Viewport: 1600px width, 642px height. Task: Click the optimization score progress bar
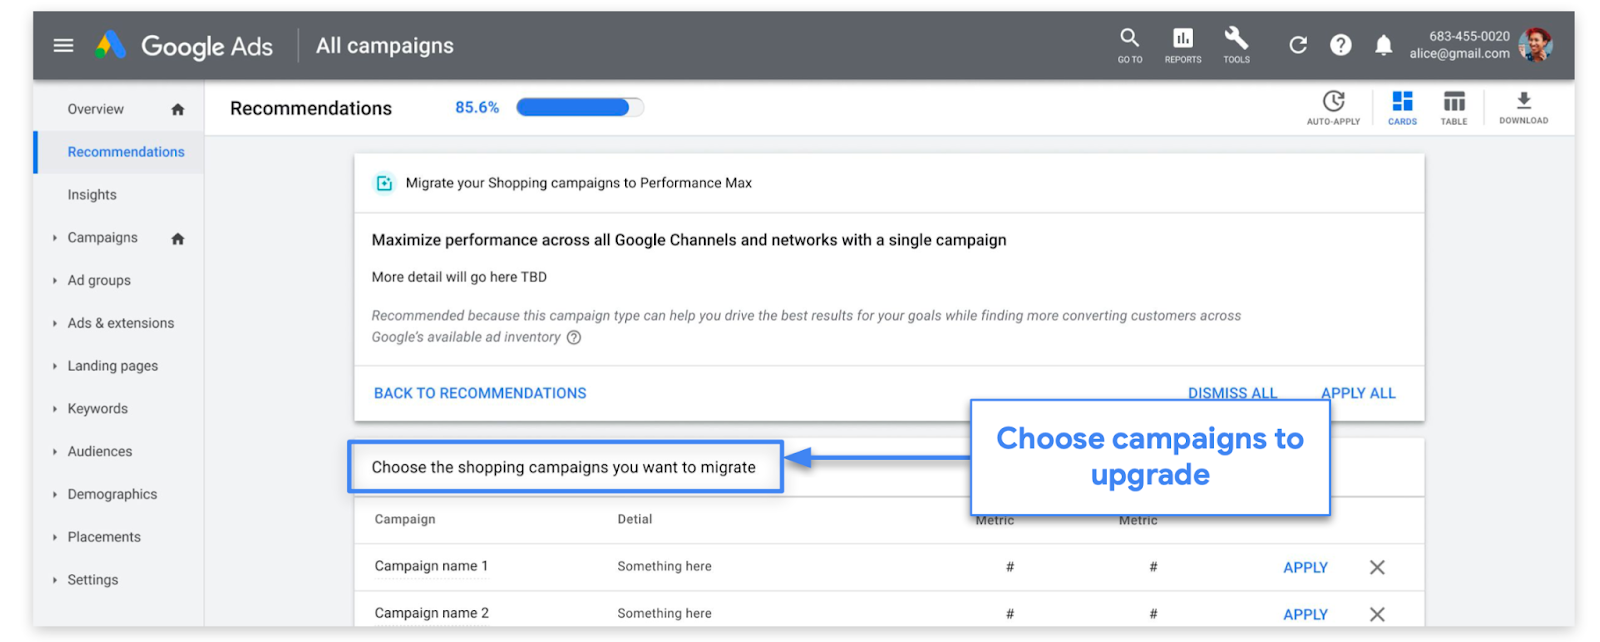tap(580, 108)
